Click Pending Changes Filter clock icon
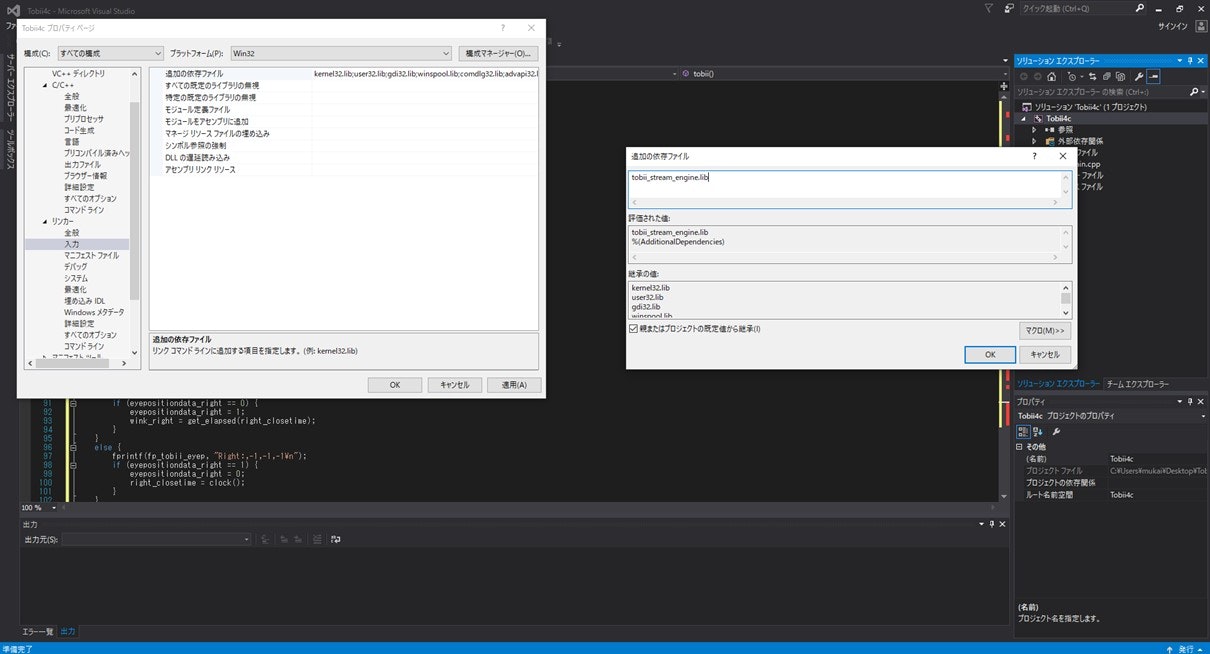Viewport: 1210px width, 654px height. tap(1073, 76)
